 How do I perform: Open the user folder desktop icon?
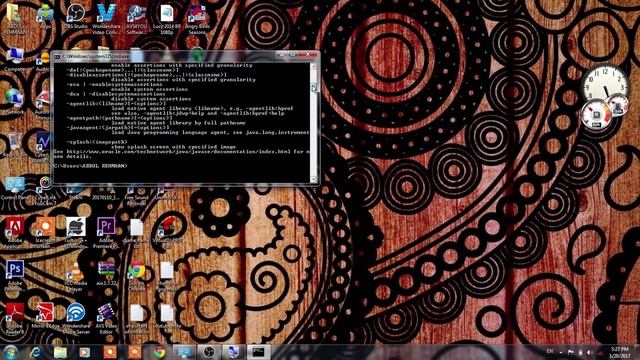point(15,18)
